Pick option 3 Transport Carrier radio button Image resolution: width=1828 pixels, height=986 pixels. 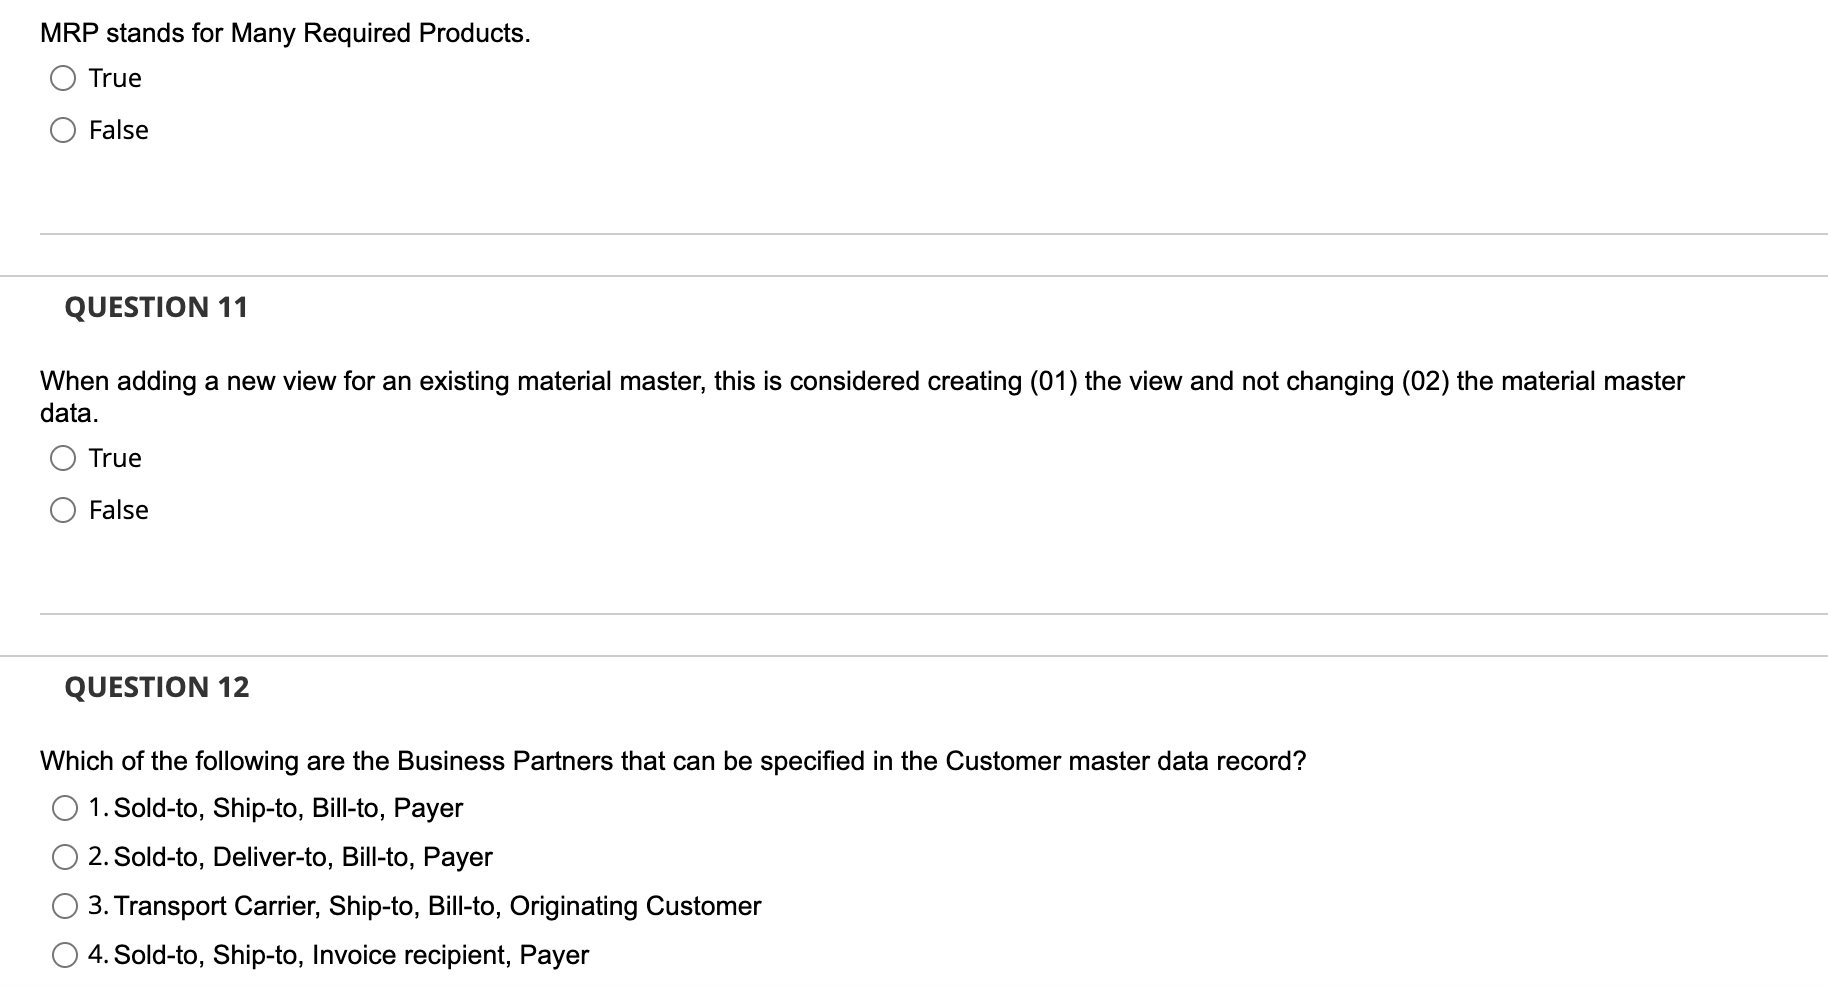65,906
